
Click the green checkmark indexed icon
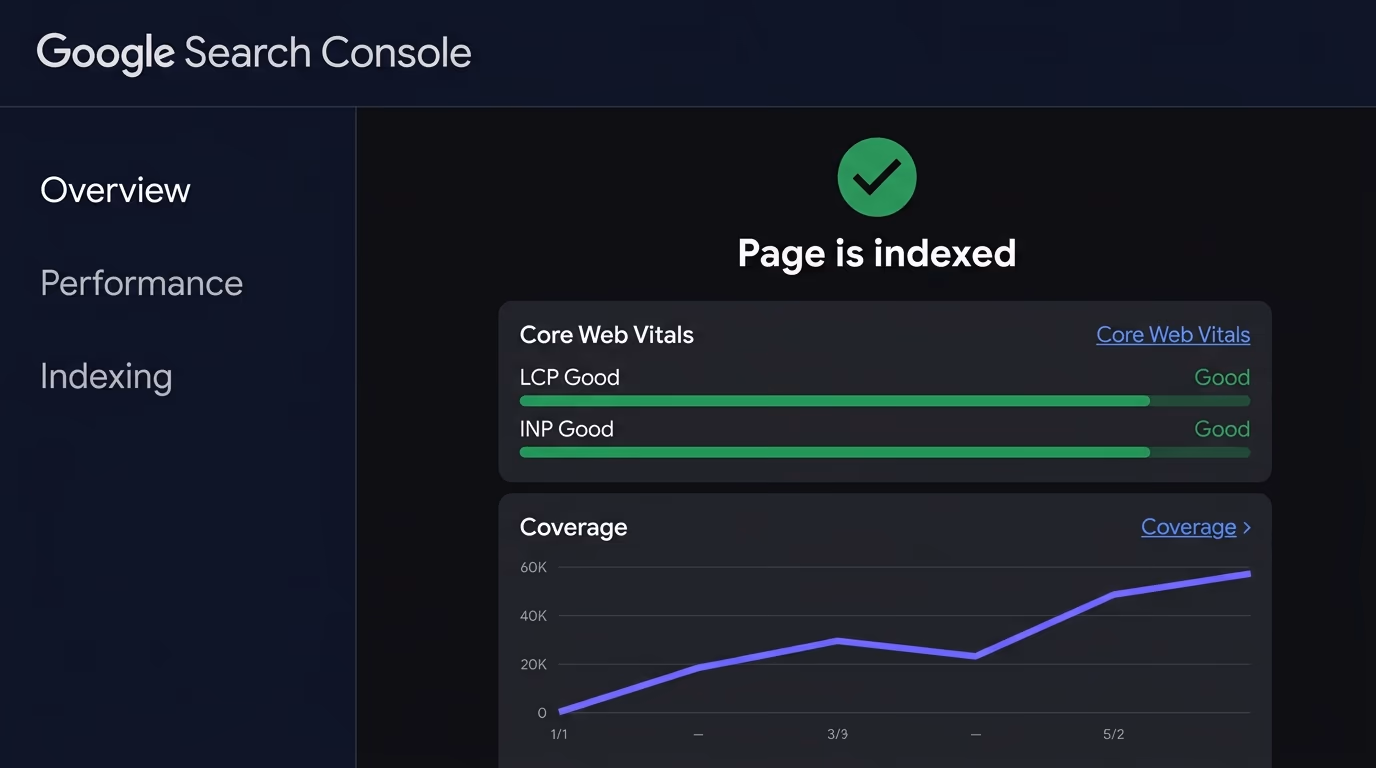[877, 177]
